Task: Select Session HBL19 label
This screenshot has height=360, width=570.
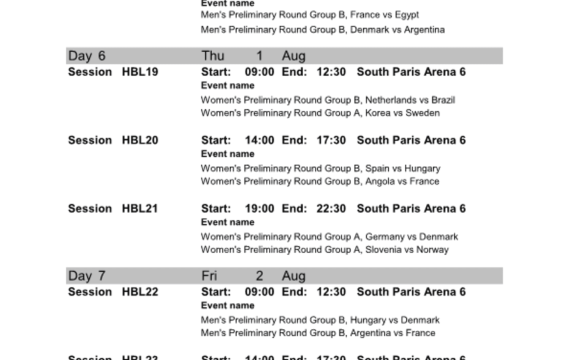Action: coord(113,72)
